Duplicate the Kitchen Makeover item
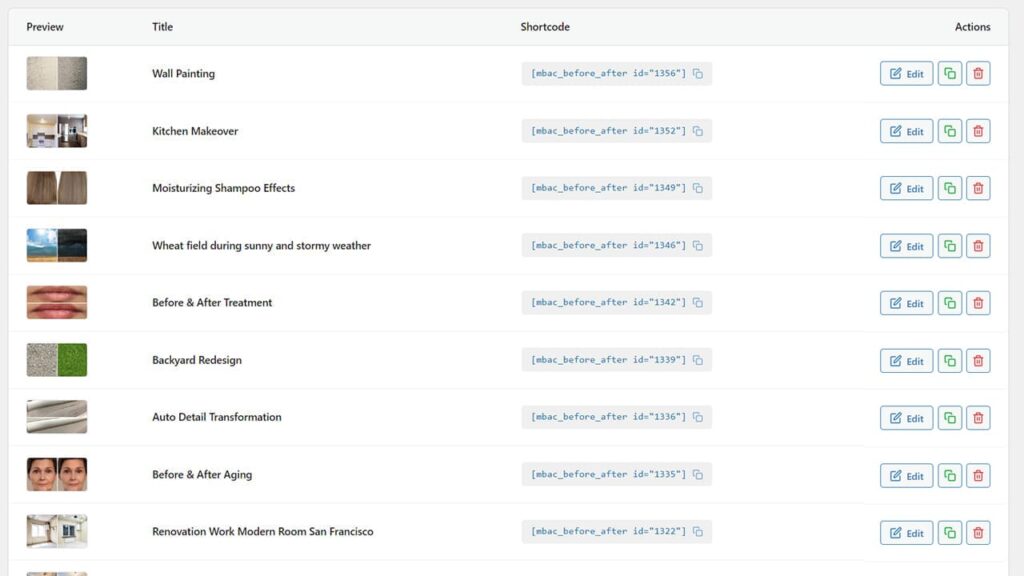 click(x=950, y=131)
